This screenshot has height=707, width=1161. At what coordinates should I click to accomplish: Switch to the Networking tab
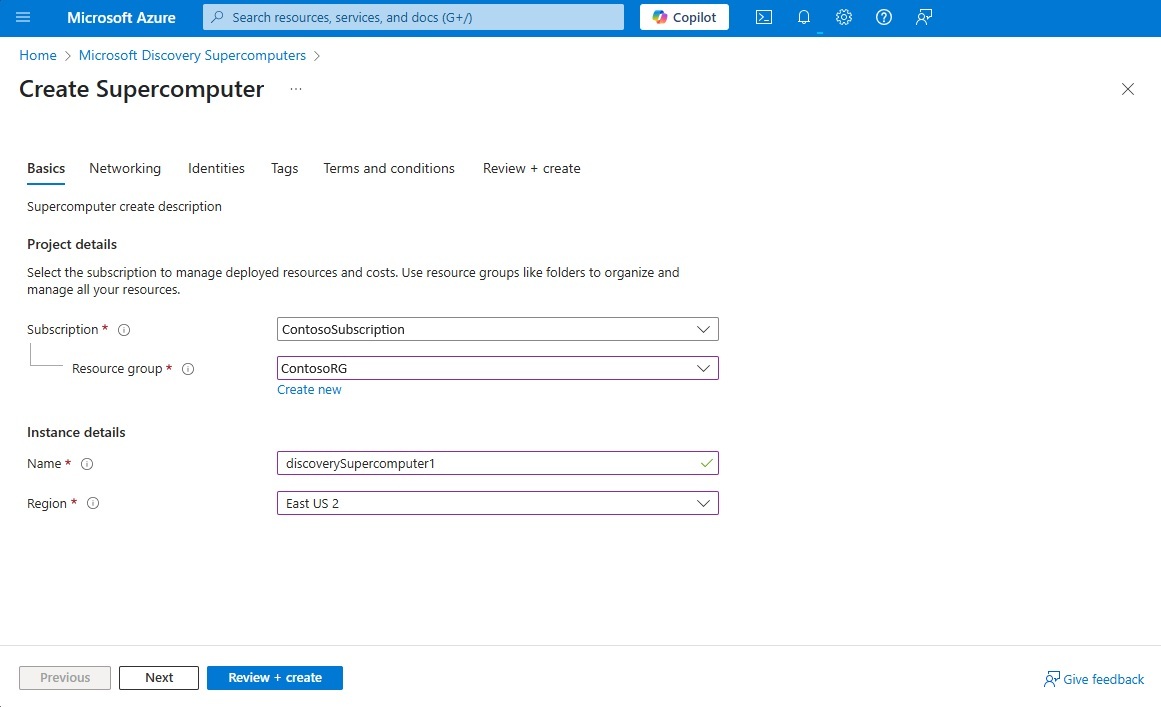pyautogui.click(x=125, y=168)
